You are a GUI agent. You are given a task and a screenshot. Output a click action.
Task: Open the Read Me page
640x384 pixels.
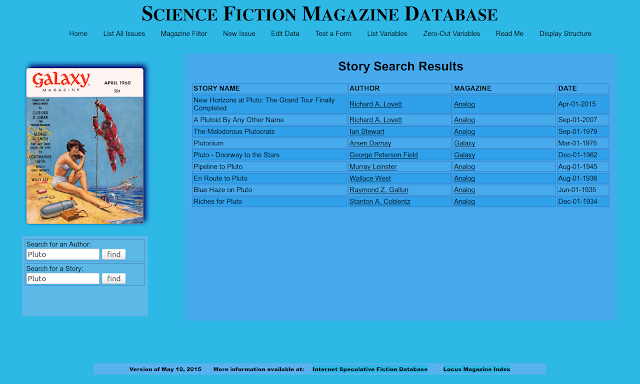click(509, 33)
